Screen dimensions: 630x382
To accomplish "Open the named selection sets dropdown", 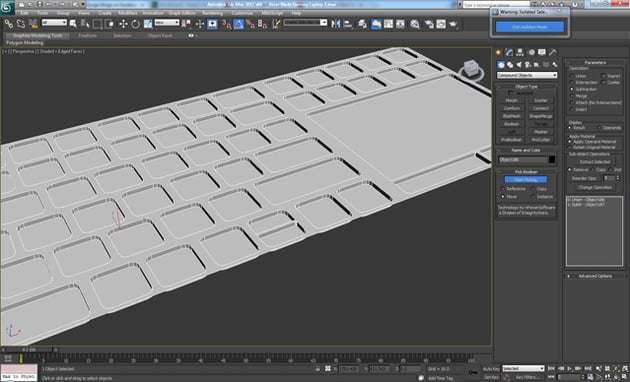I will click(305, 22).
